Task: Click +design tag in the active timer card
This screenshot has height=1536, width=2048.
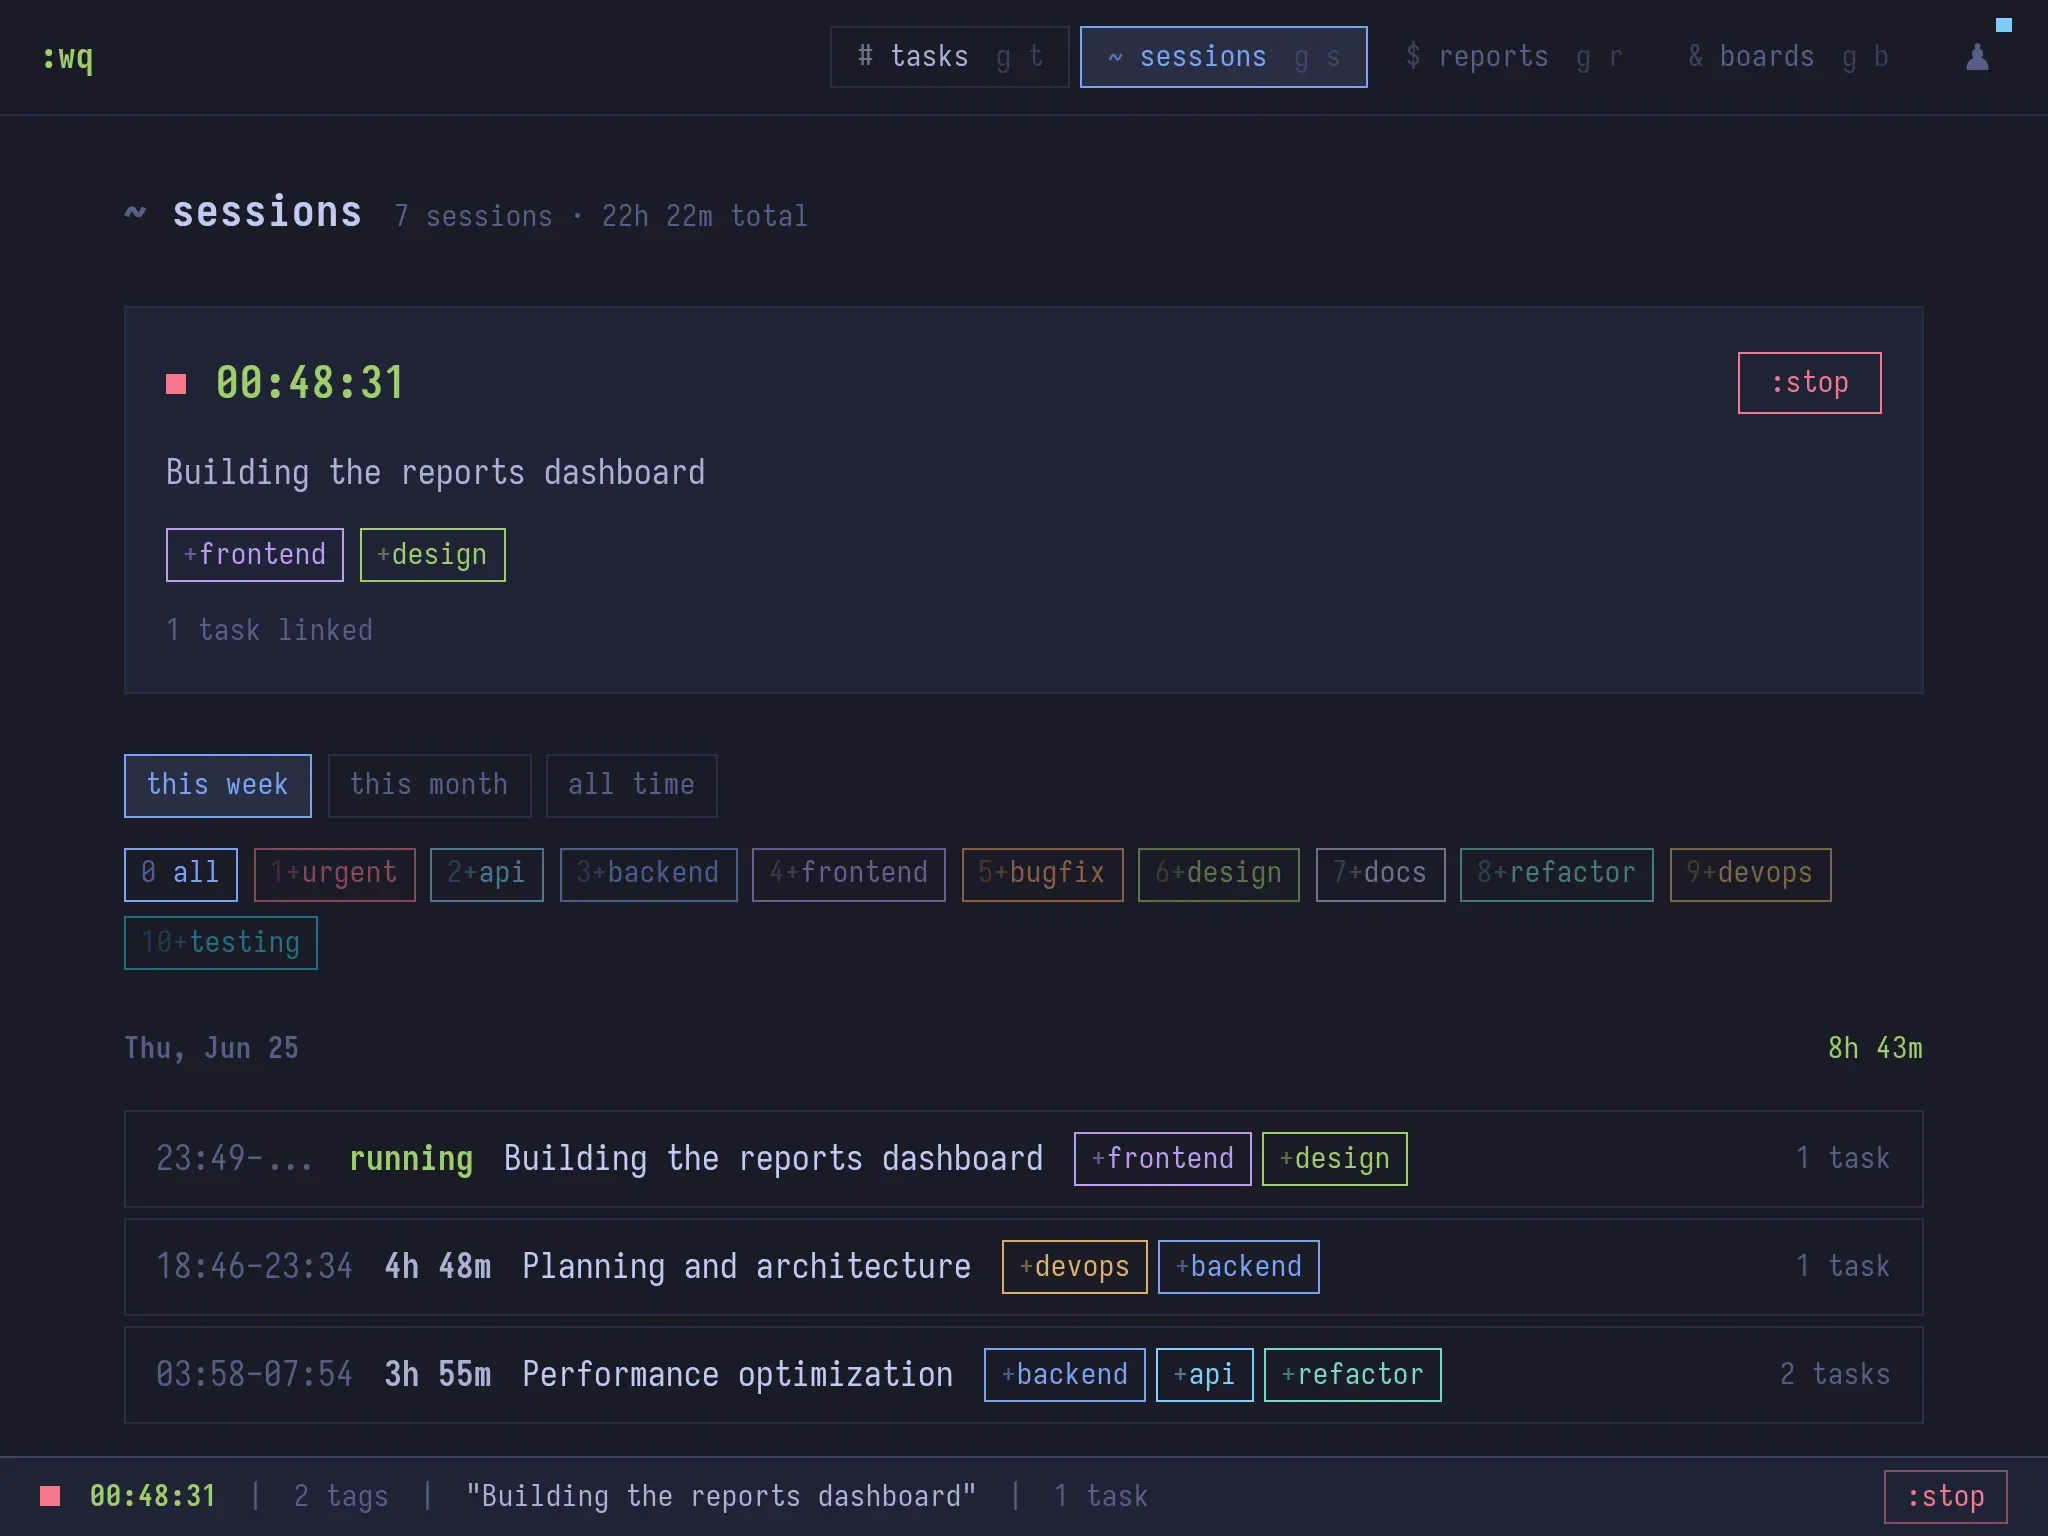Action: 432,555
